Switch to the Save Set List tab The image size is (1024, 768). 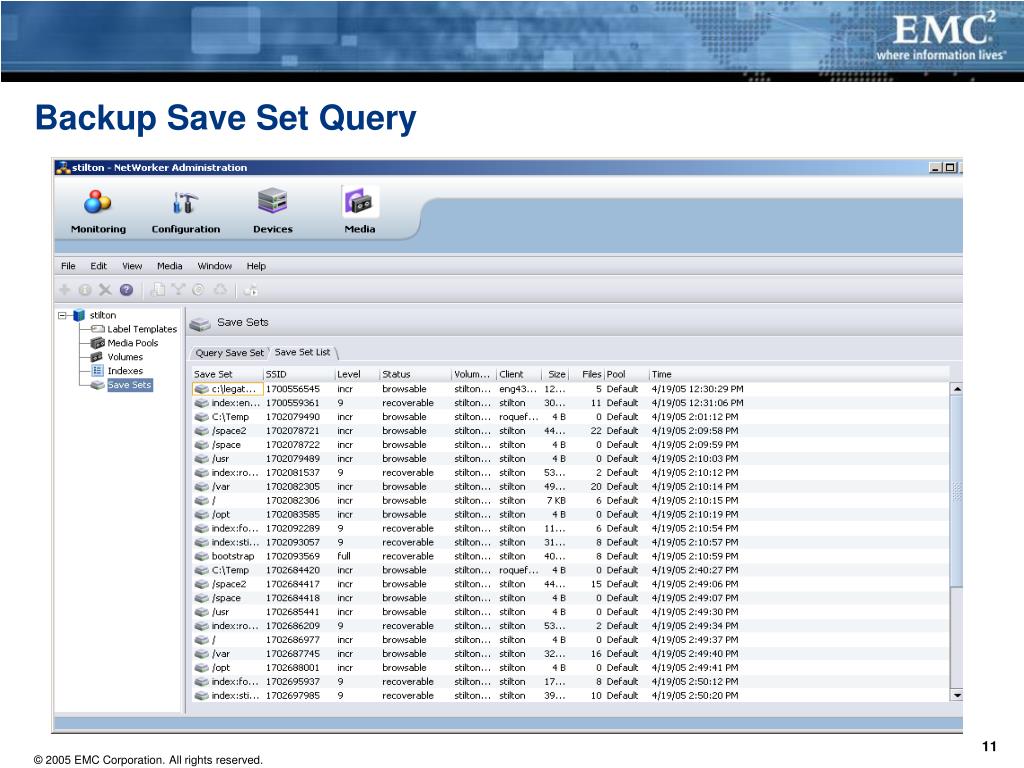click(x=302, y=352)
